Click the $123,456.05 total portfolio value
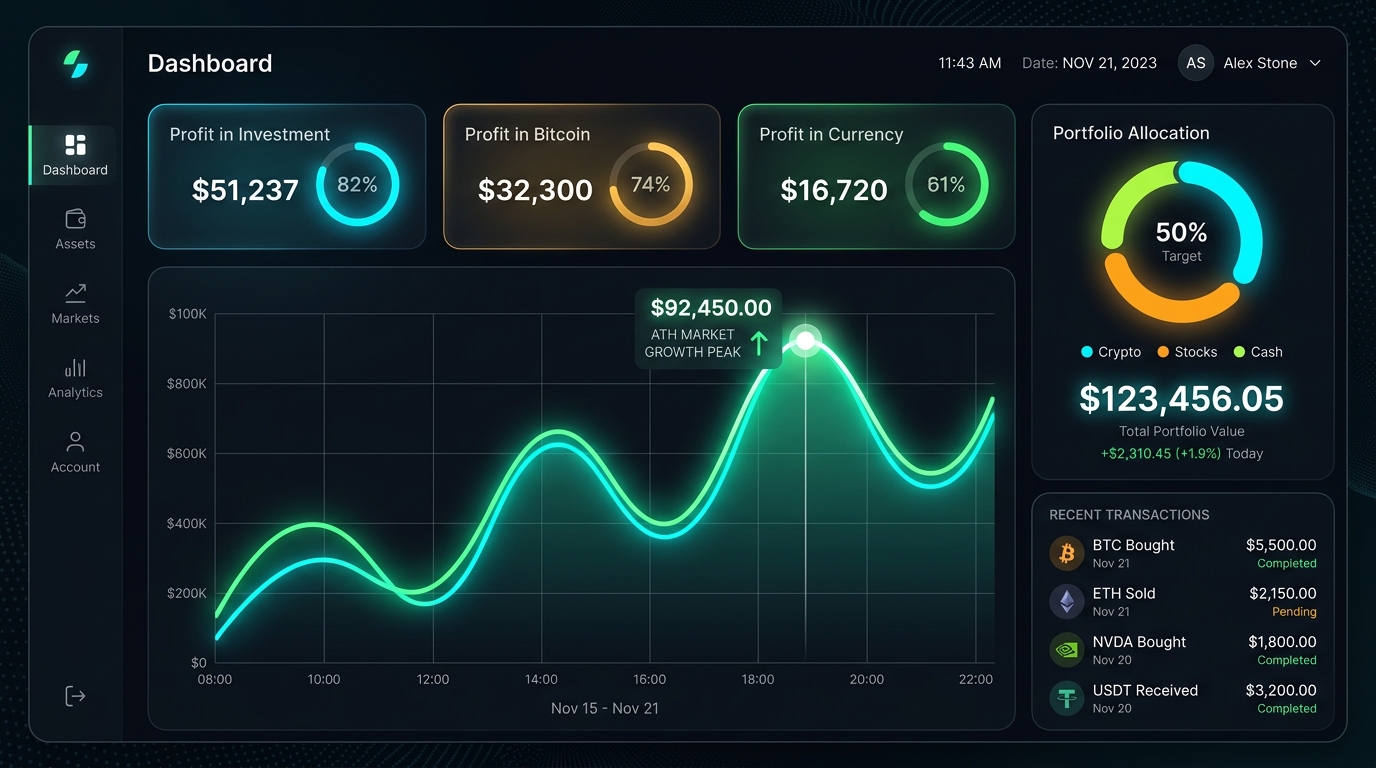The height and width of the screenshot is (768, 1376). point(1182,399)
